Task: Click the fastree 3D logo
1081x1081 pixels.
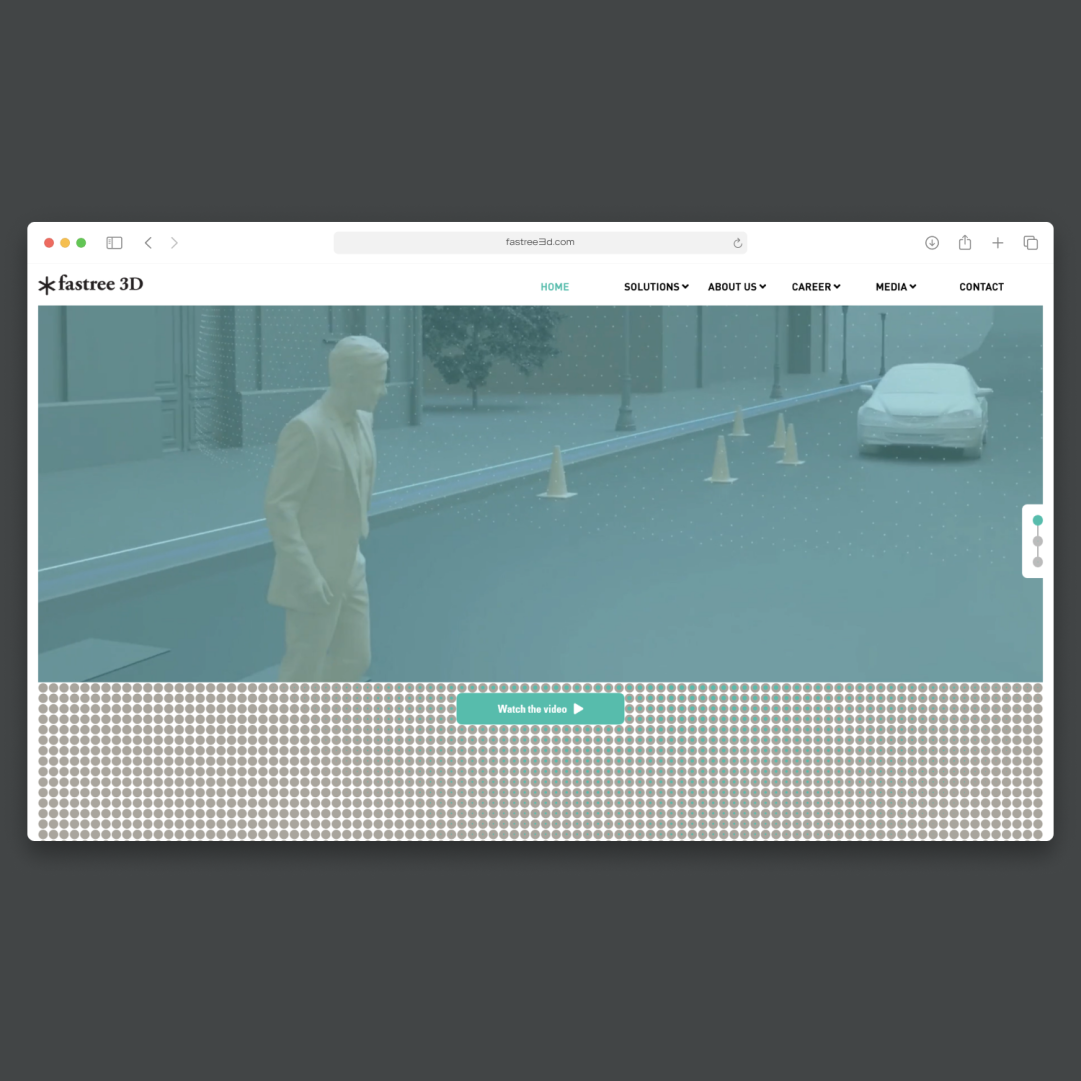Action: (x=91, y=285)
